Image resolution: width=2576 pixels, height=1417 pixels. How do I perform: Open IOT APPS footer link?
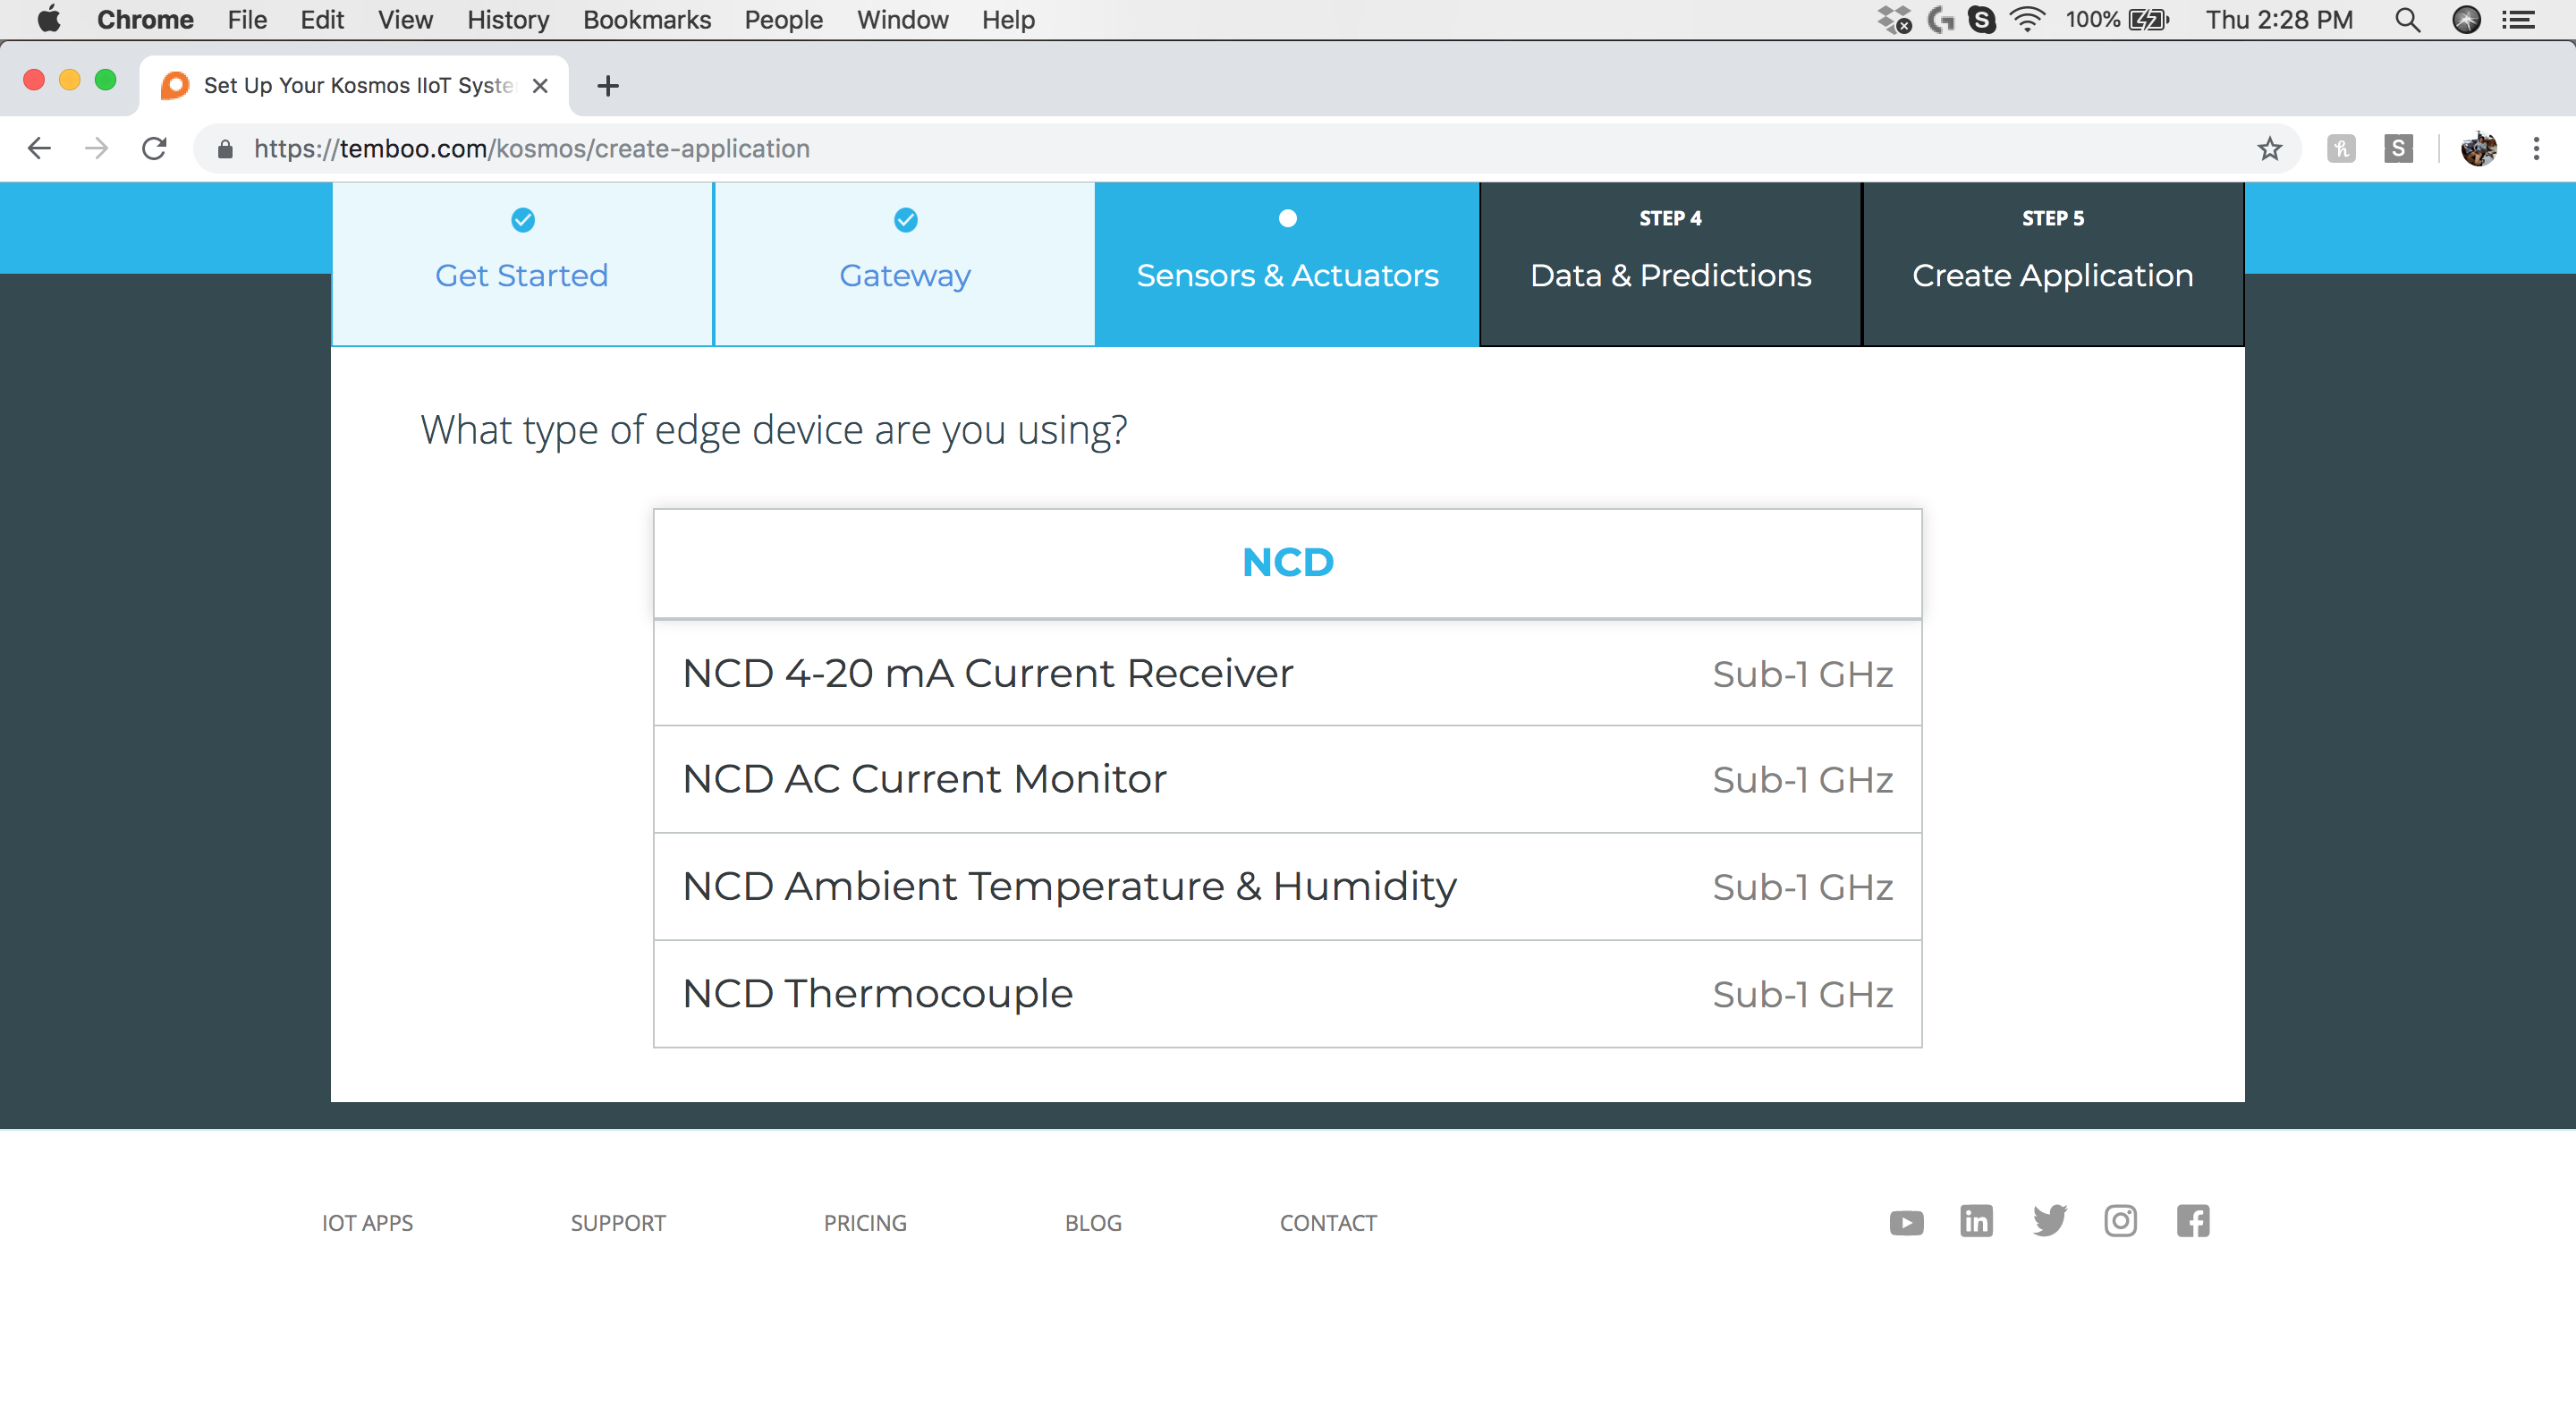tap(367, 1222)
